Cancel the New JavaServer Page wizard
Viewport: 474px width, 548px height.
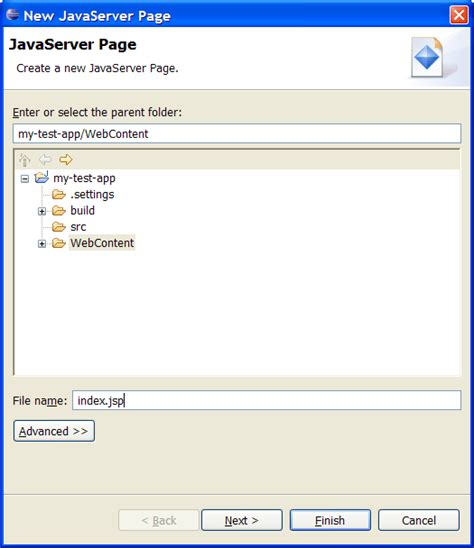point(419,520)
